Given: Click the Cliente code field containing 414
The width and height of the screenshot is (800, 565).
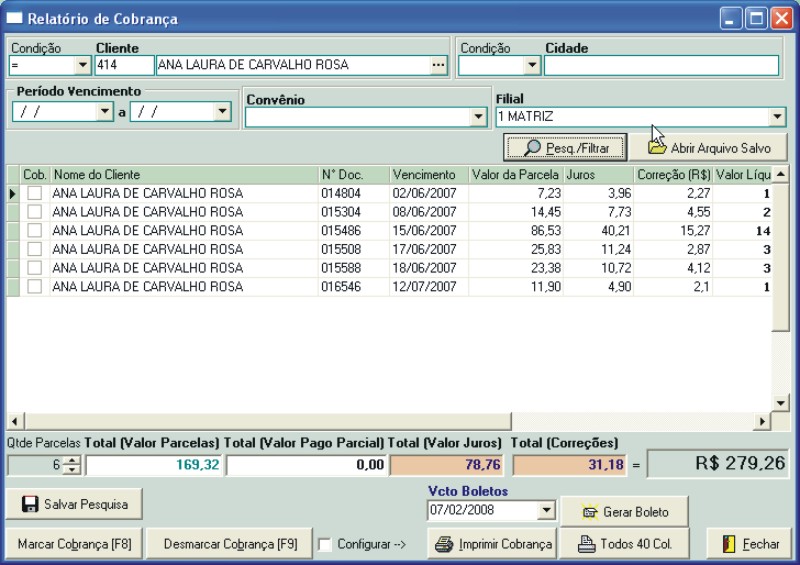Looking at the screenshot, I should [124, 65].
